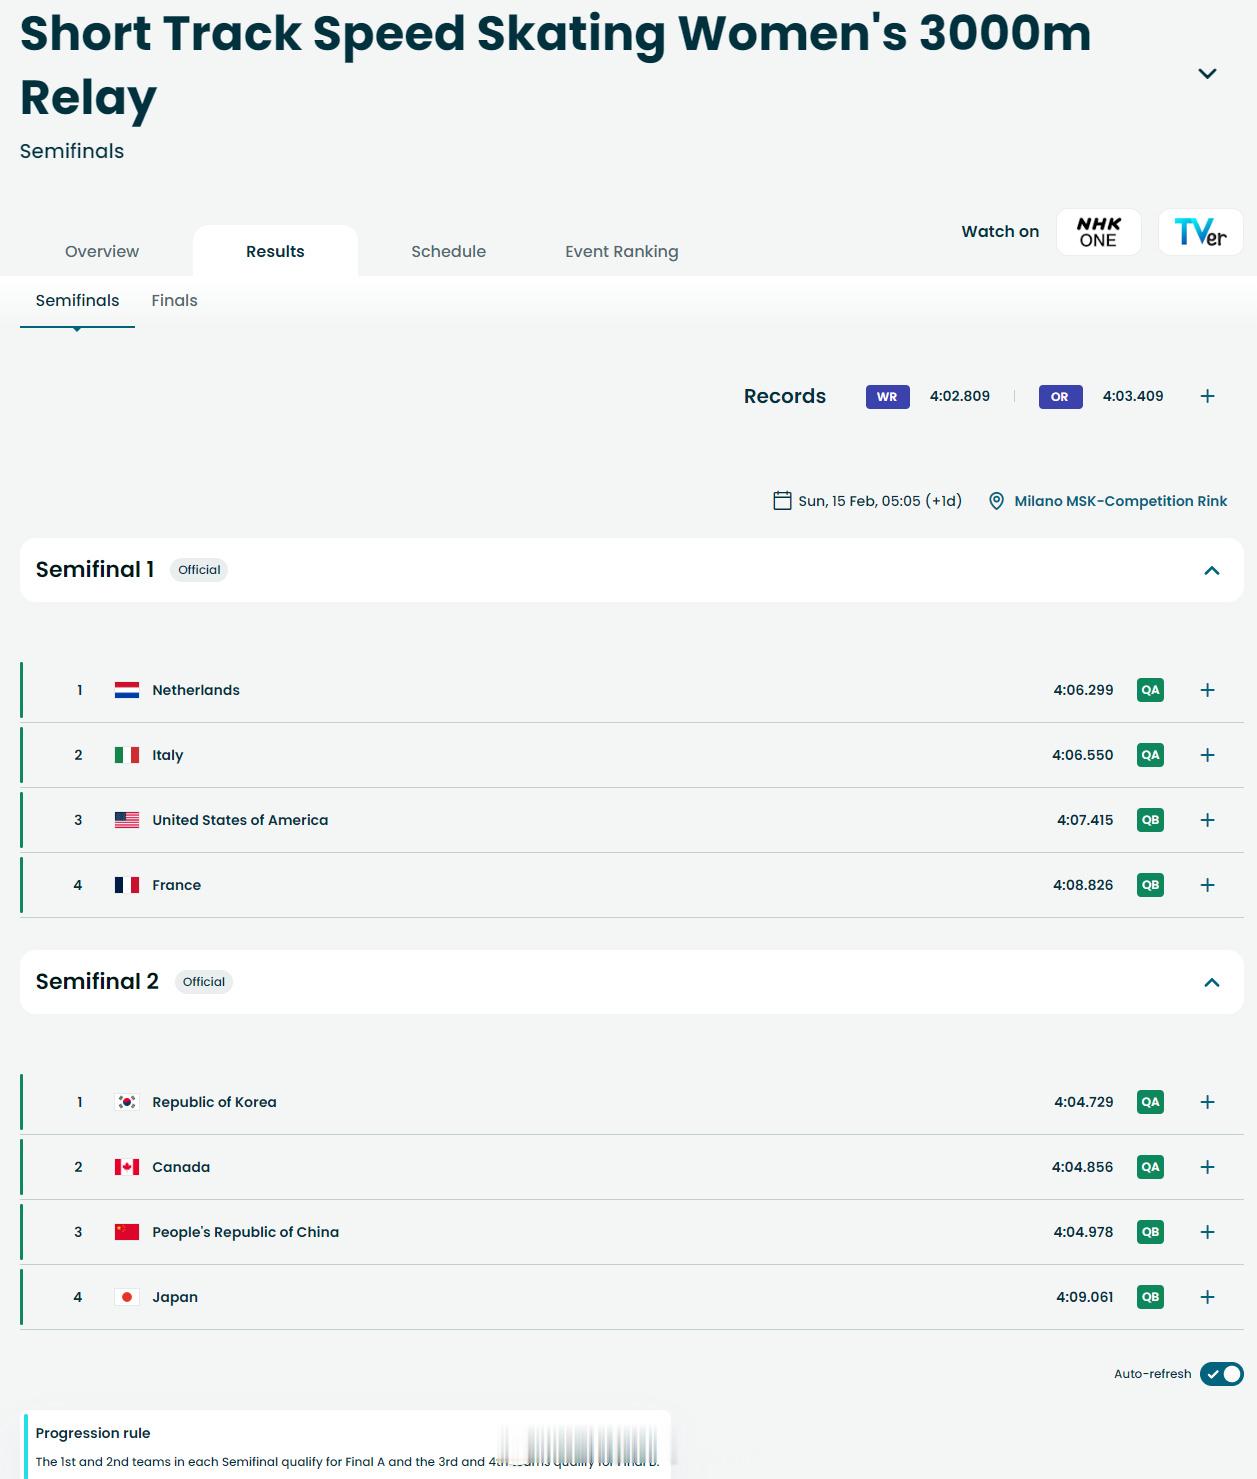The width and height of the screenshot is (1257, 1479).
Task: Expand Japan's result row details
Action: pos(1207,1297)
